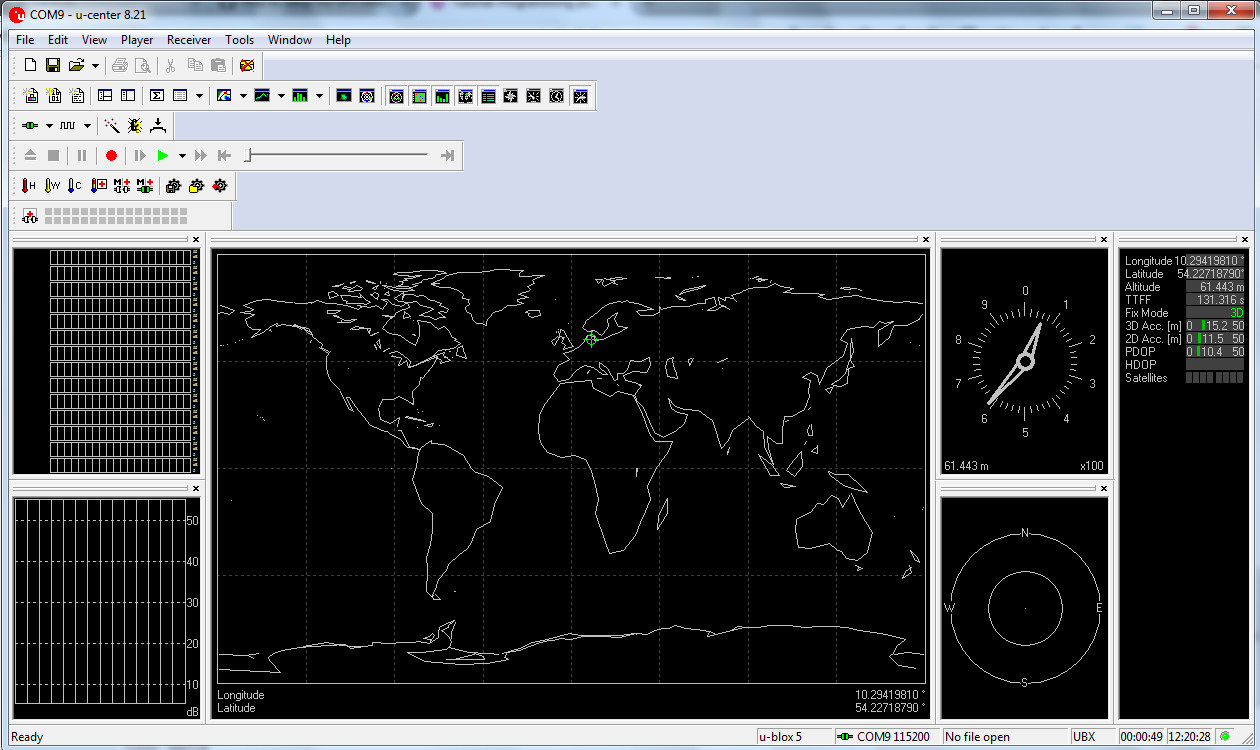Viewport: 1260px width, 750px height.
Task: Open the Receiver menu
Action: coord(189,40)
